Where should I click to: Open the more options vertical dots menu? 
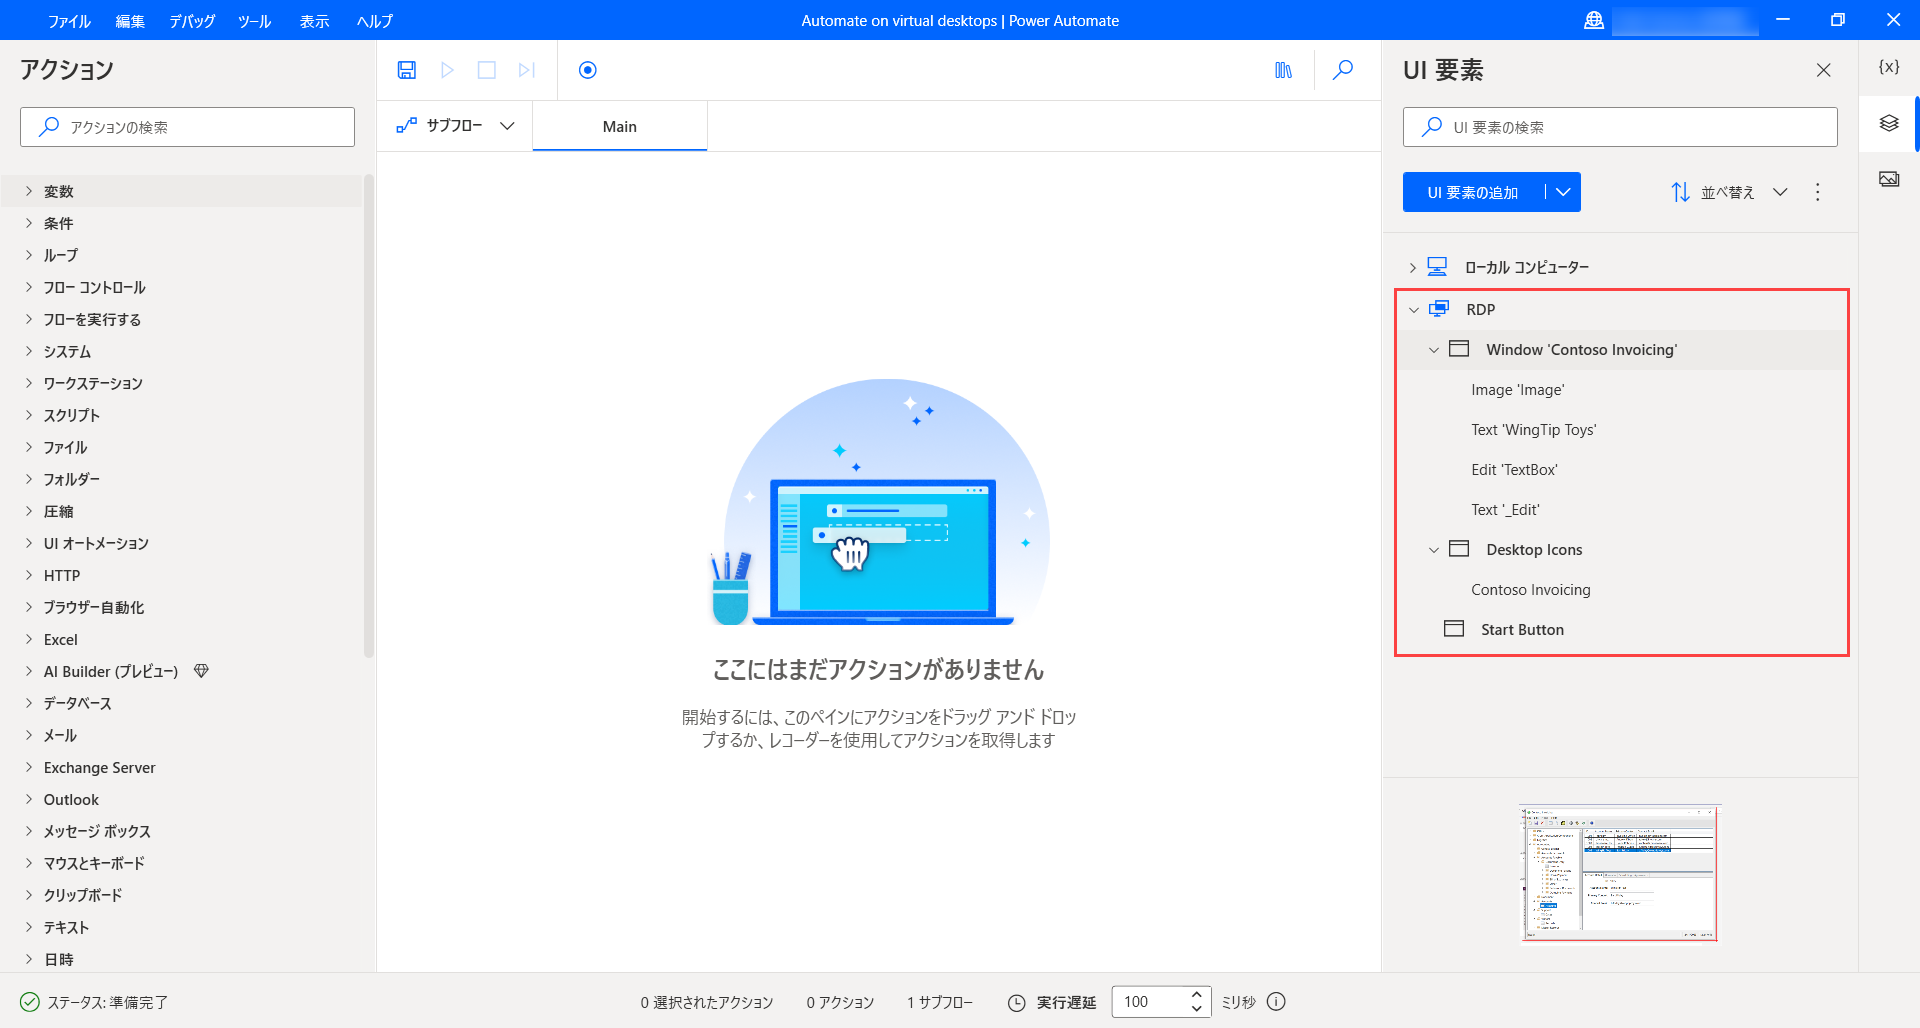coord(1818,192)
